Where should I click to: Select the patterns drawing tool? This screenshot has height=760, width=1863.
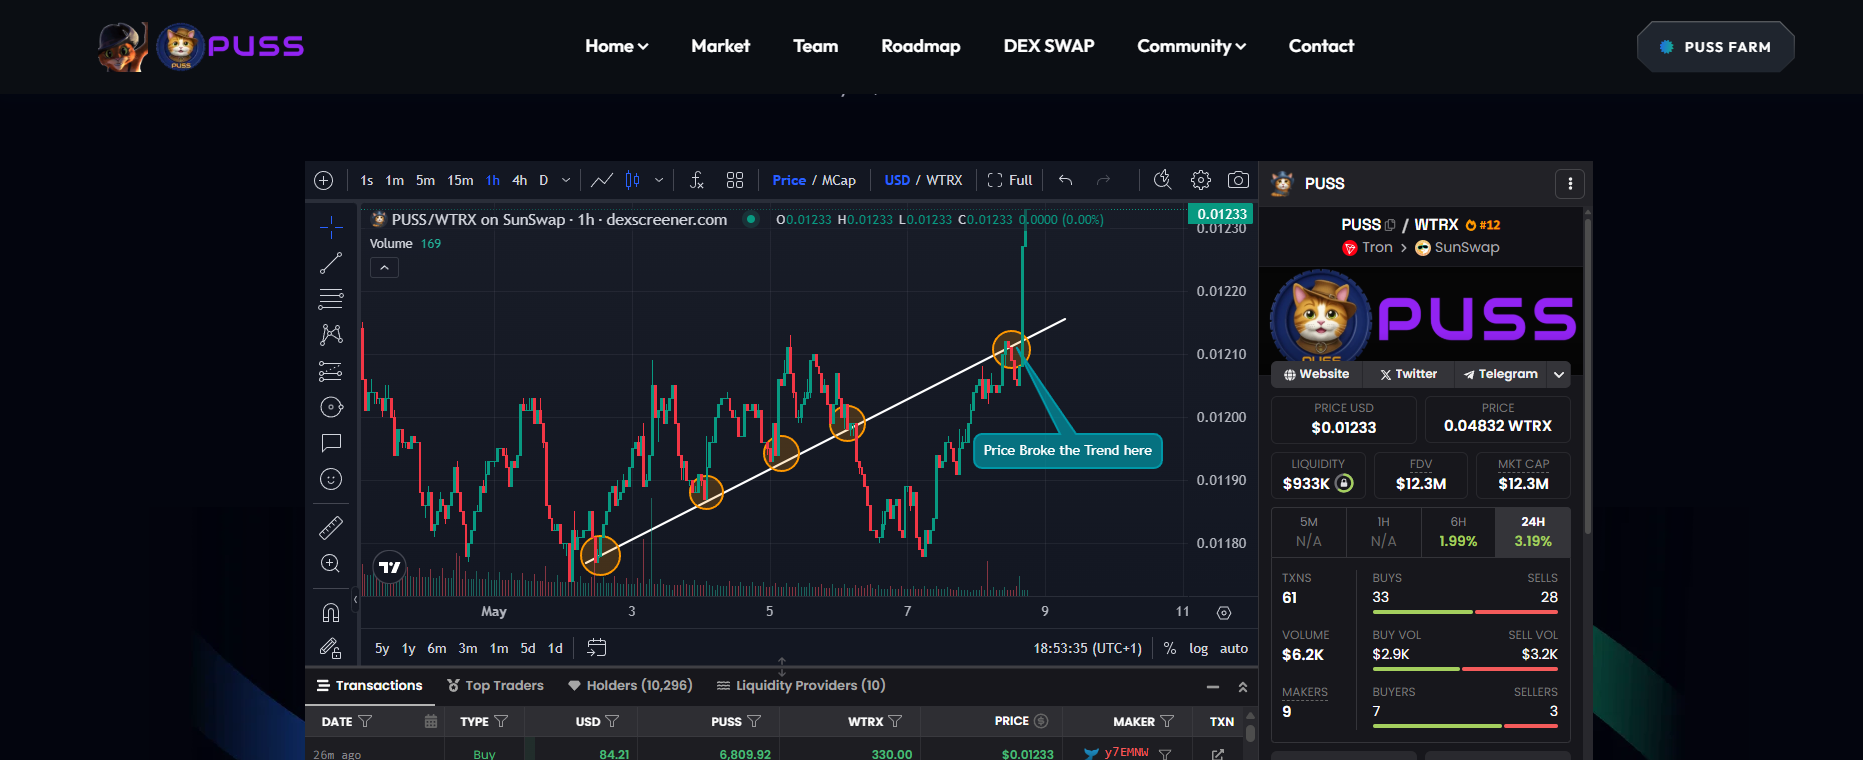click(x=331, y=335)
